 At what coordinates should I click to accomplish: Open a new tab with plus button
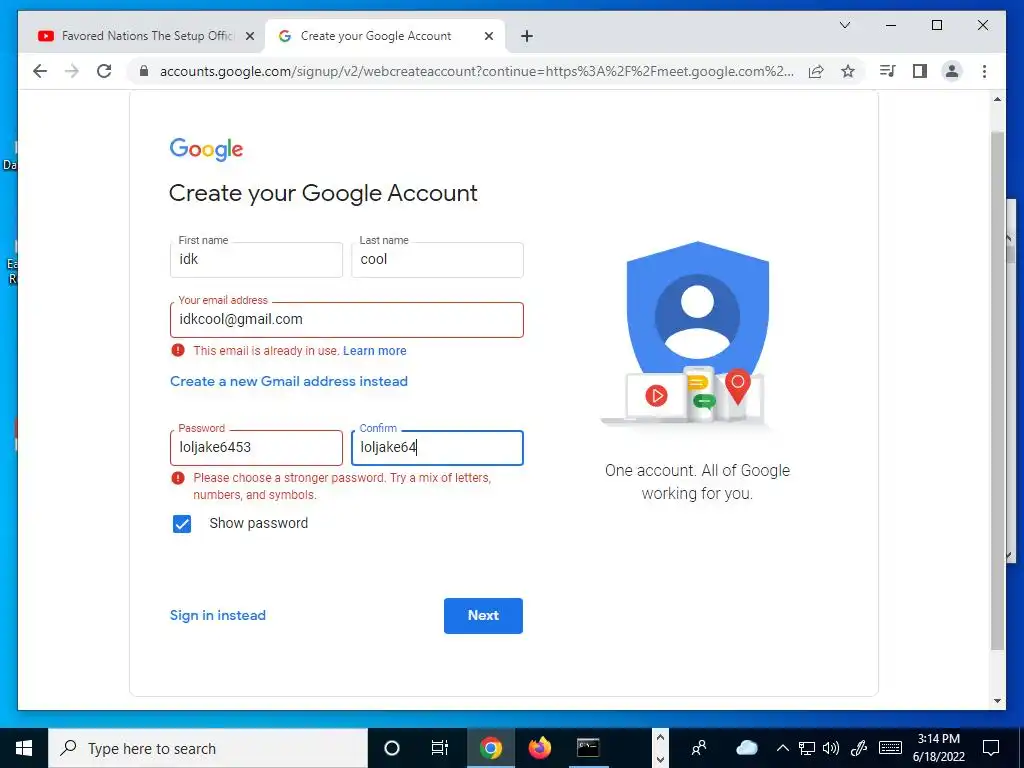point(527,36)
